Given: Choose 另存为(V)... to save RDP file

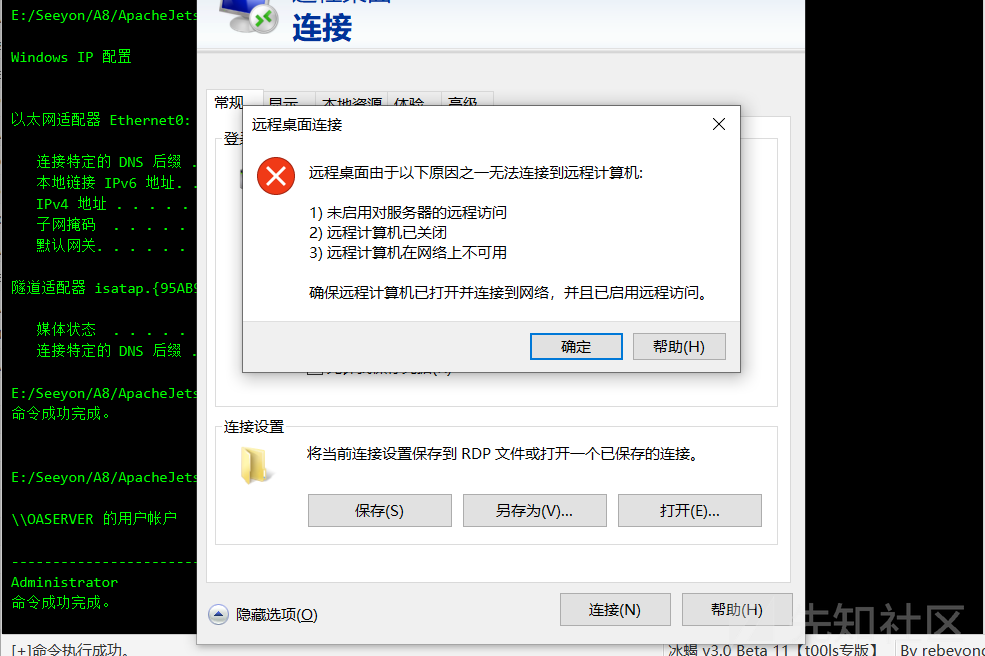Looking at the screenshot, I should (535, 510).
